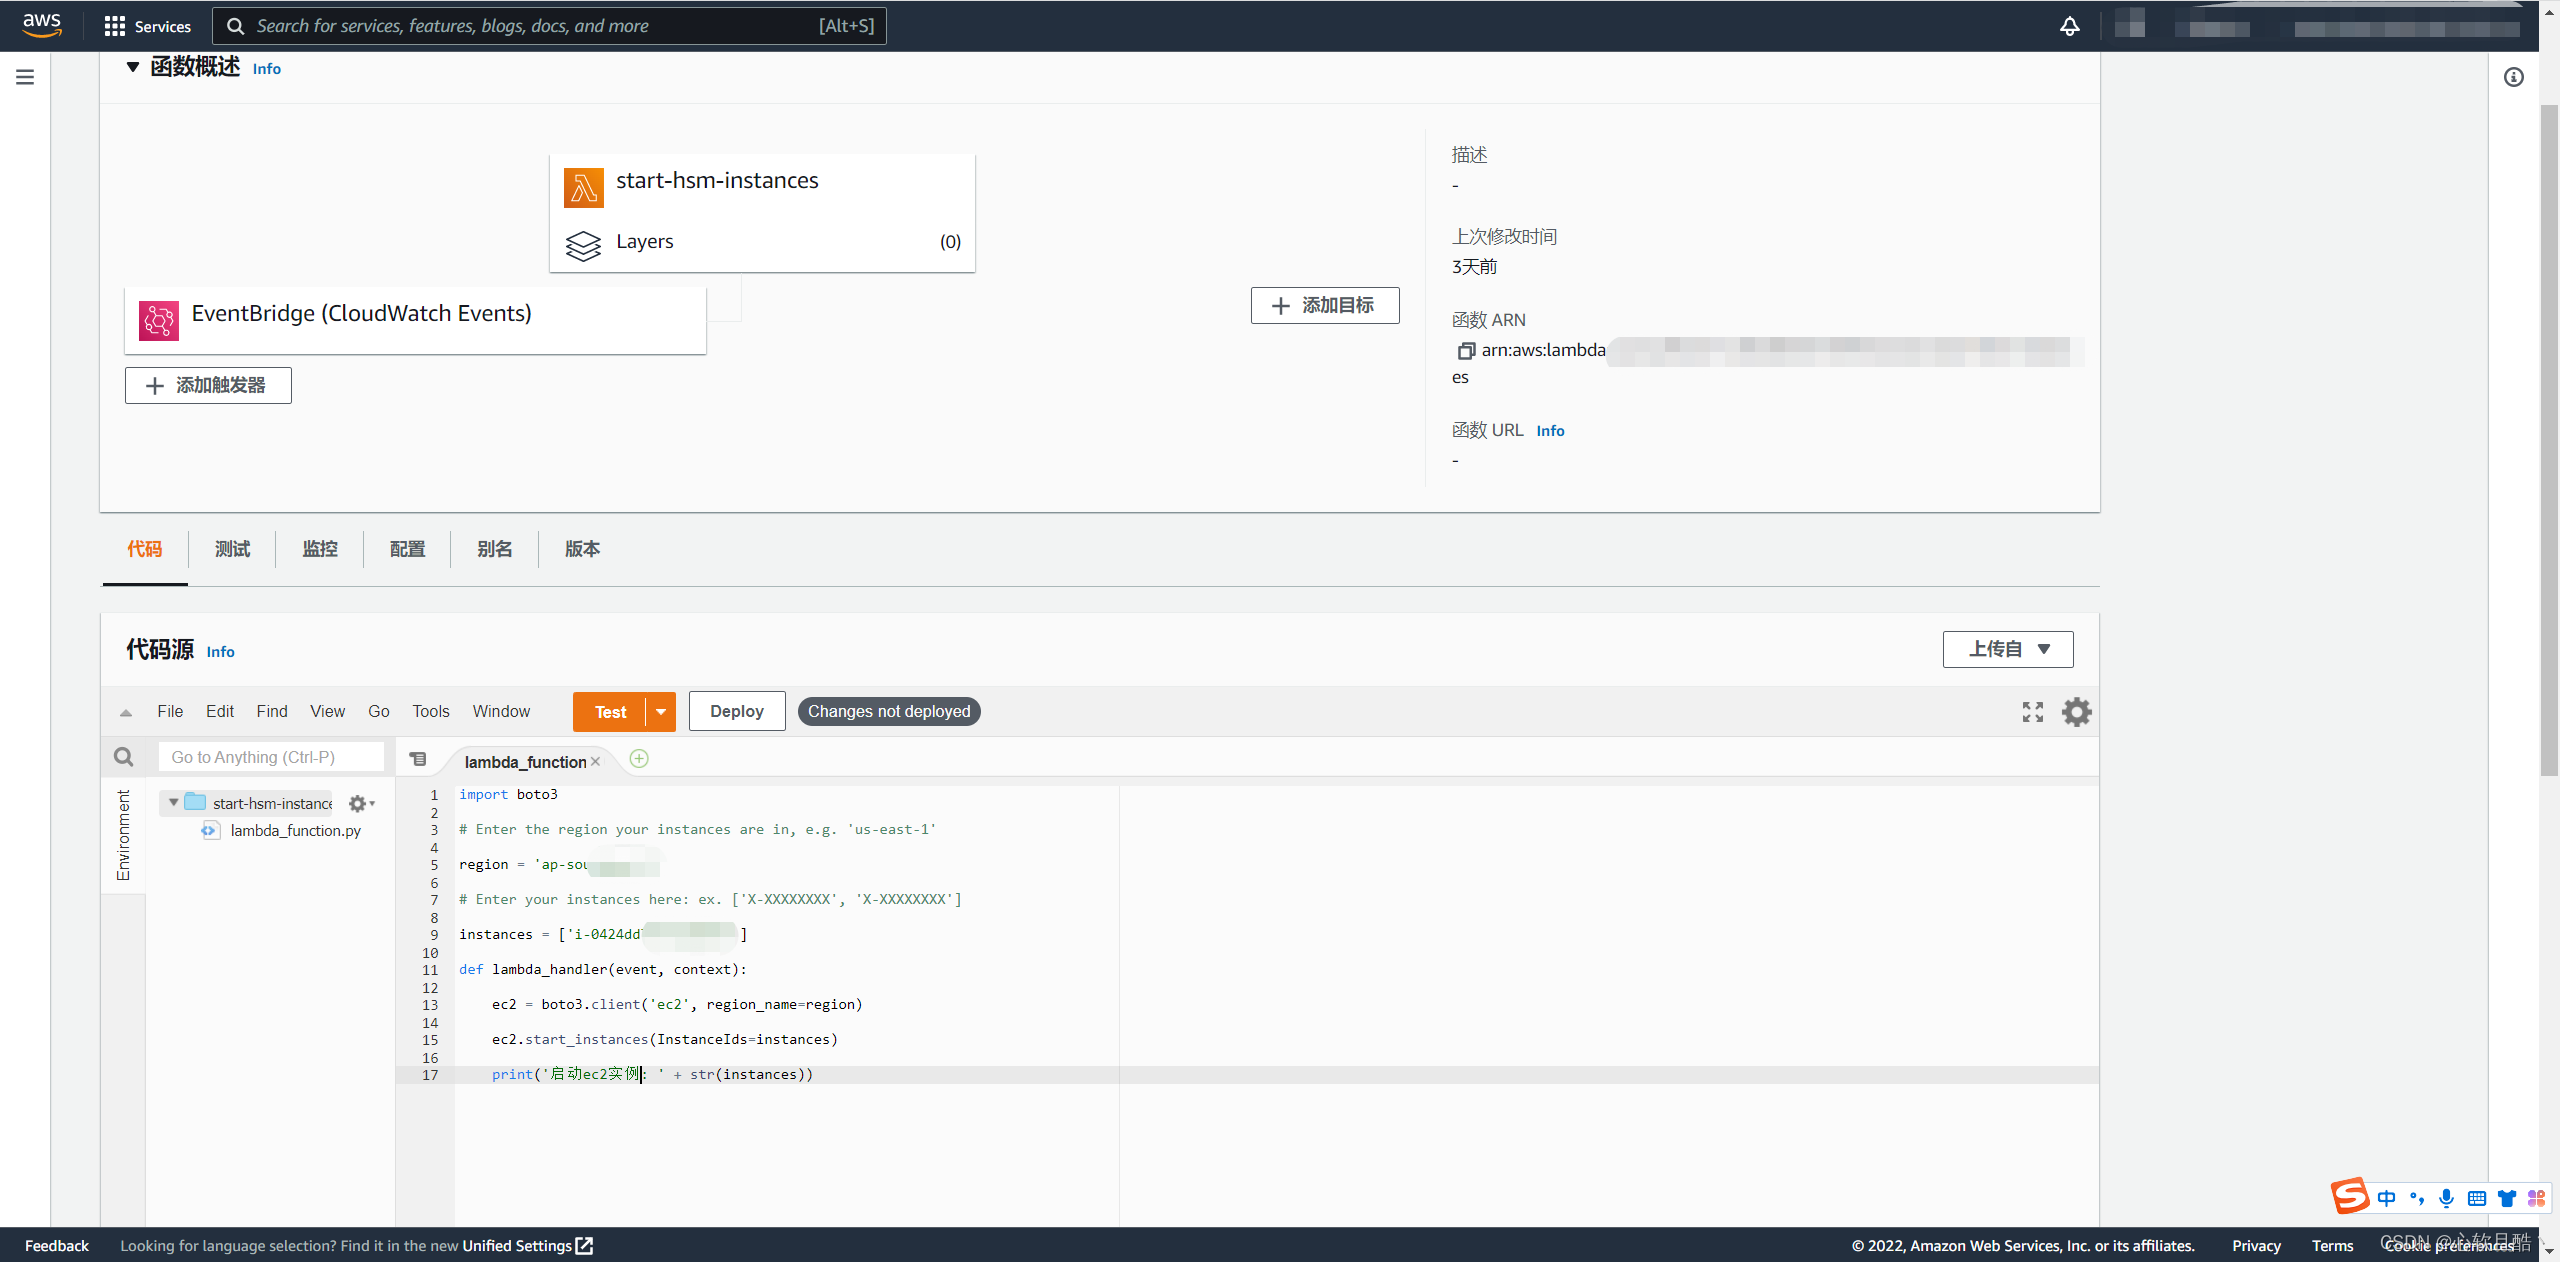Image resolution: width=2560 pixels, height=1262 pixels.
Task: Open the left navigation hamburger menu
Action: click(25, 77)
